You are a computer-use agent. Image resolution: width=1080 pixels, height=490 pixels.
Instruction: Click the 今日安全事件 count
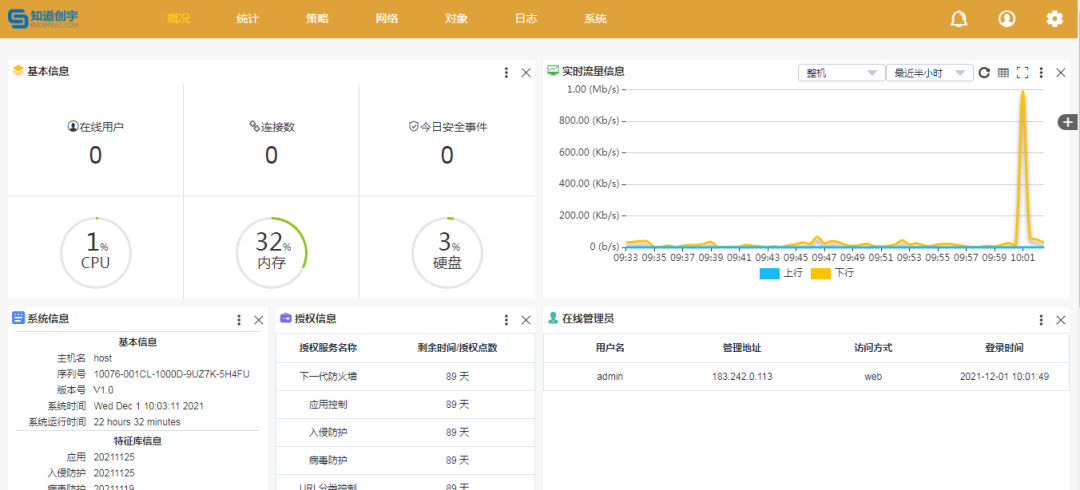[x=447, y=155]
